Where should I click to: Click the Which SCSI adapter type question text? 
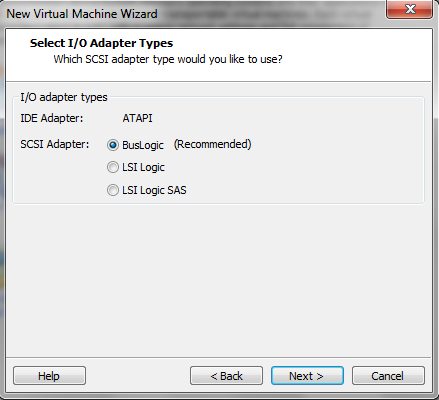tap(168, 59)
